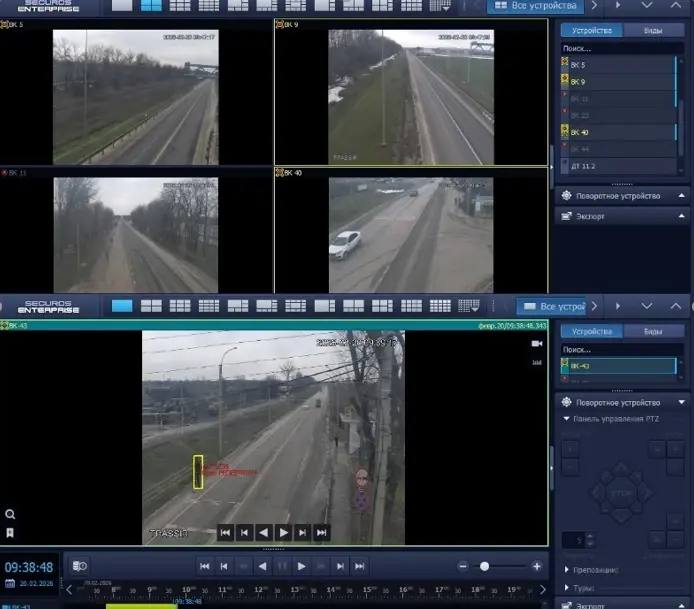The height and width of the screenshot is (609, 694).
Task: Click the camera record icon on BK-43 view
Action: 536,343
